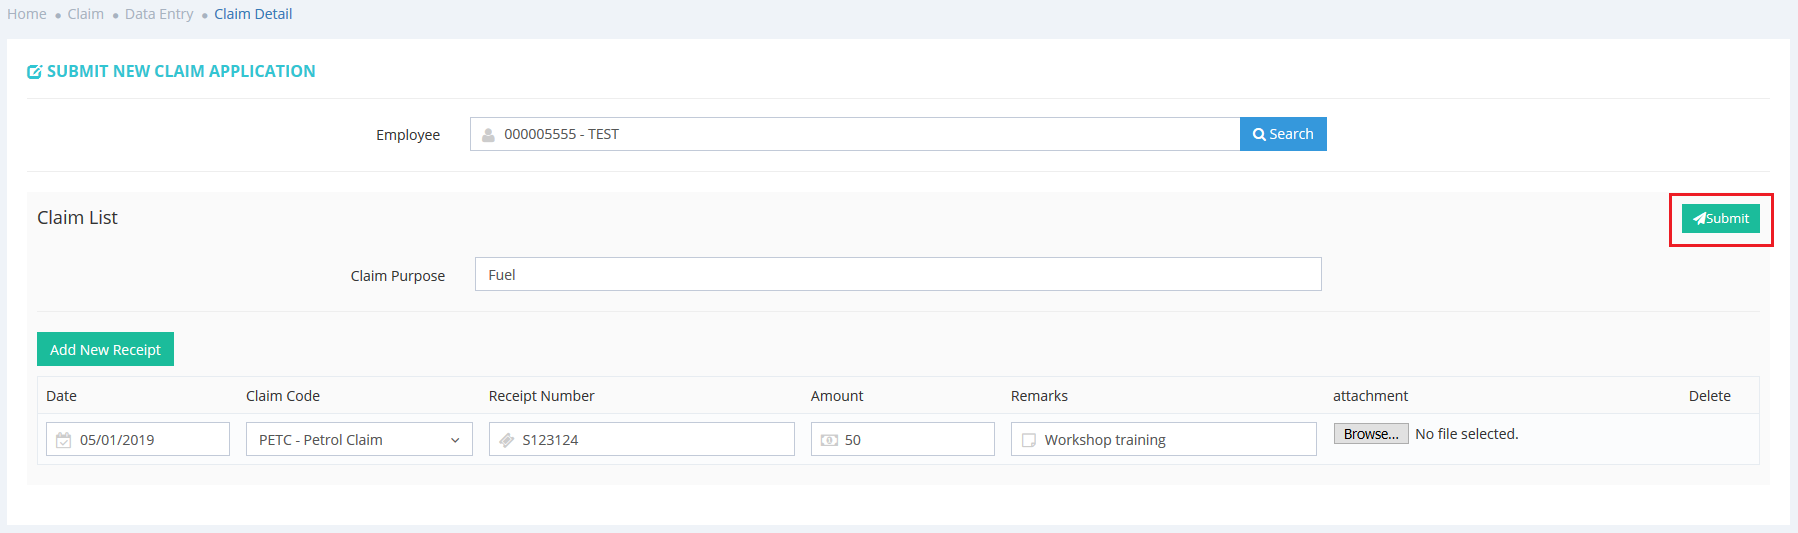Navigate to Data Entry breadcrumb

(159, 14)
